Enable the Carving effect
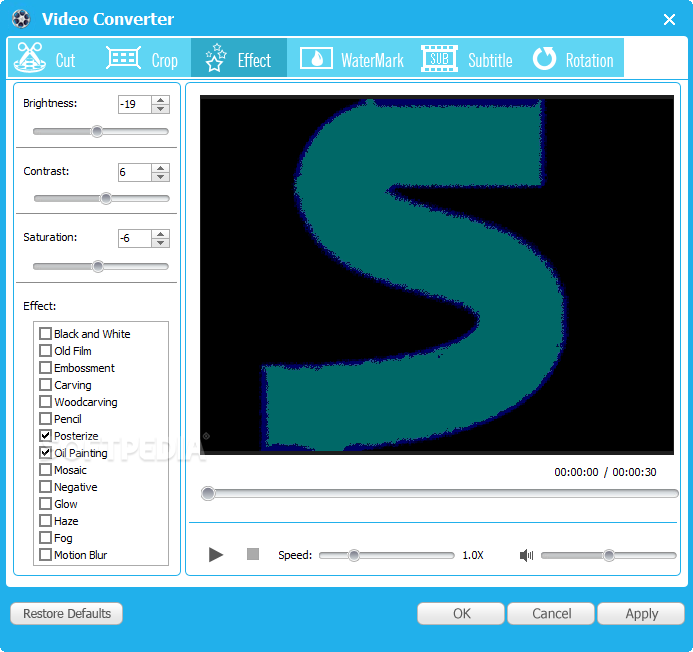The height and width of the screenshot is (652, 693). point(45,385)
